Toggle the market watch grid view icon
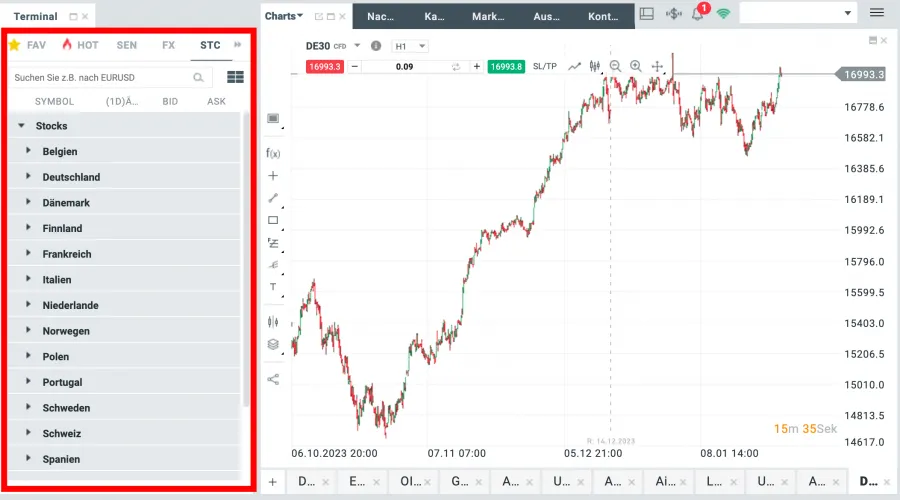The image size is (900, 500). (x=235, y=77)
